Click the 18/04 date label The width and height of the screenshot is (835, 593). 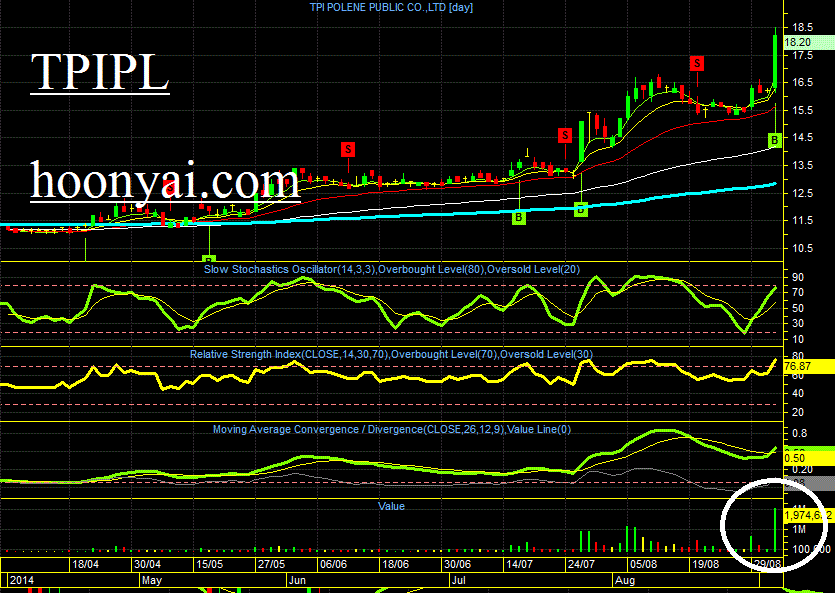(x=85, y=564)
